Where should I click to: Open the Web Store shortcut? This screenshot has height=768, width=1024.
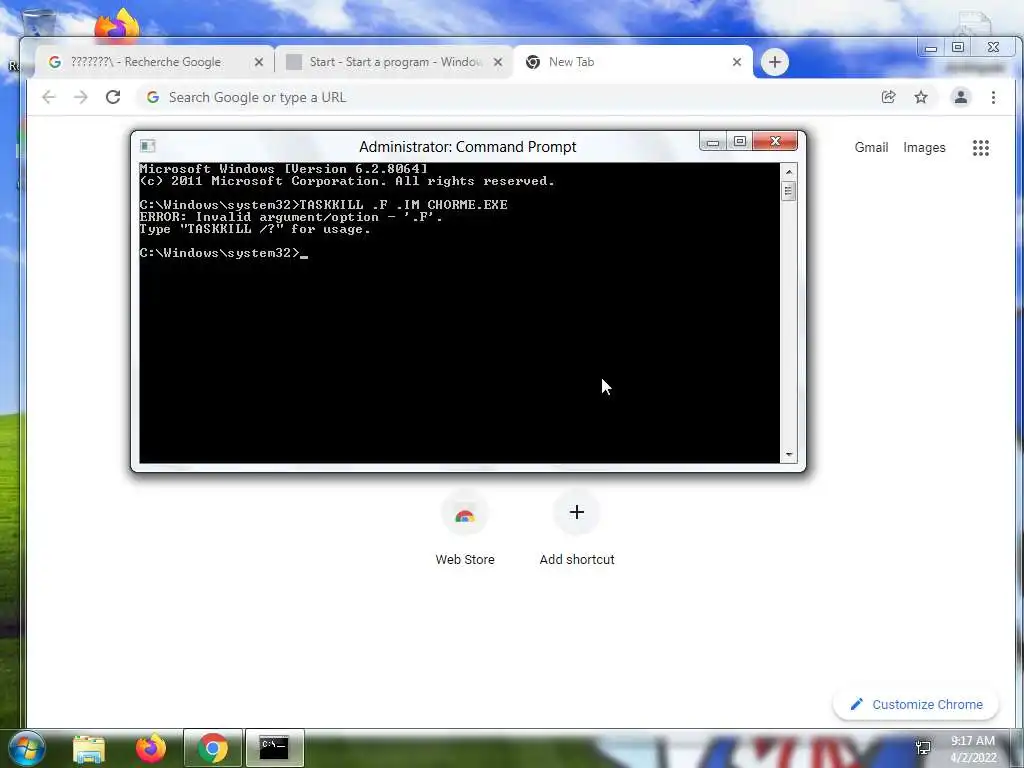[465, 528]
